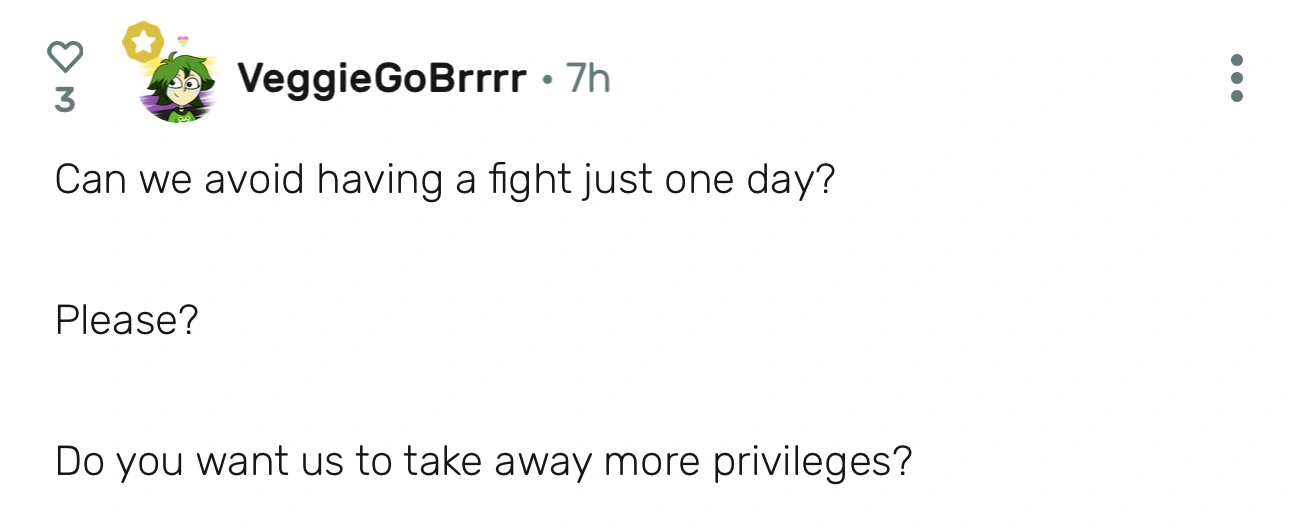Open VeggieGoBrrrr's avatar picture

(x=182, y=88)
